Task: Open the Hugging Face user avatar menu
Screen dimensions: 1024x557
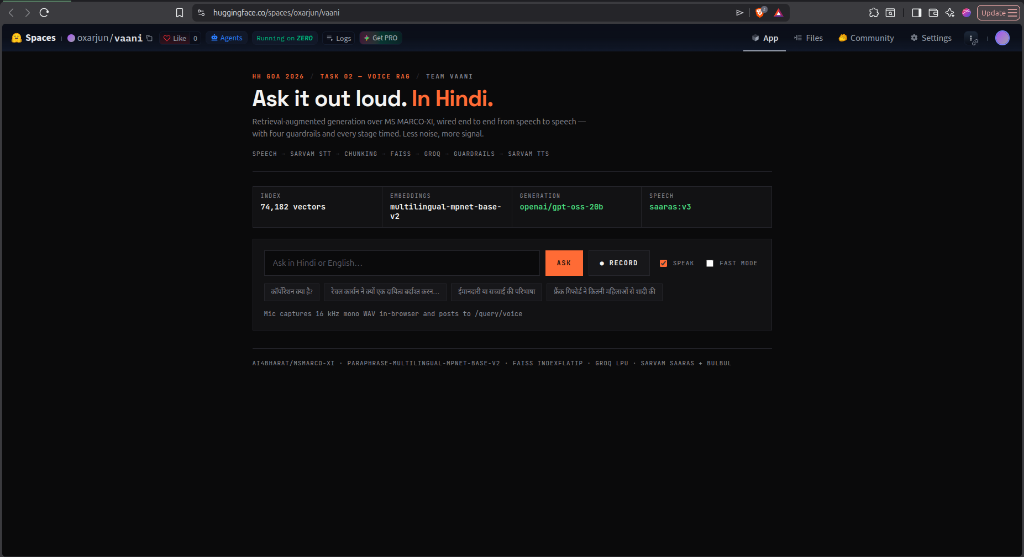Action: pos(1002,38)
